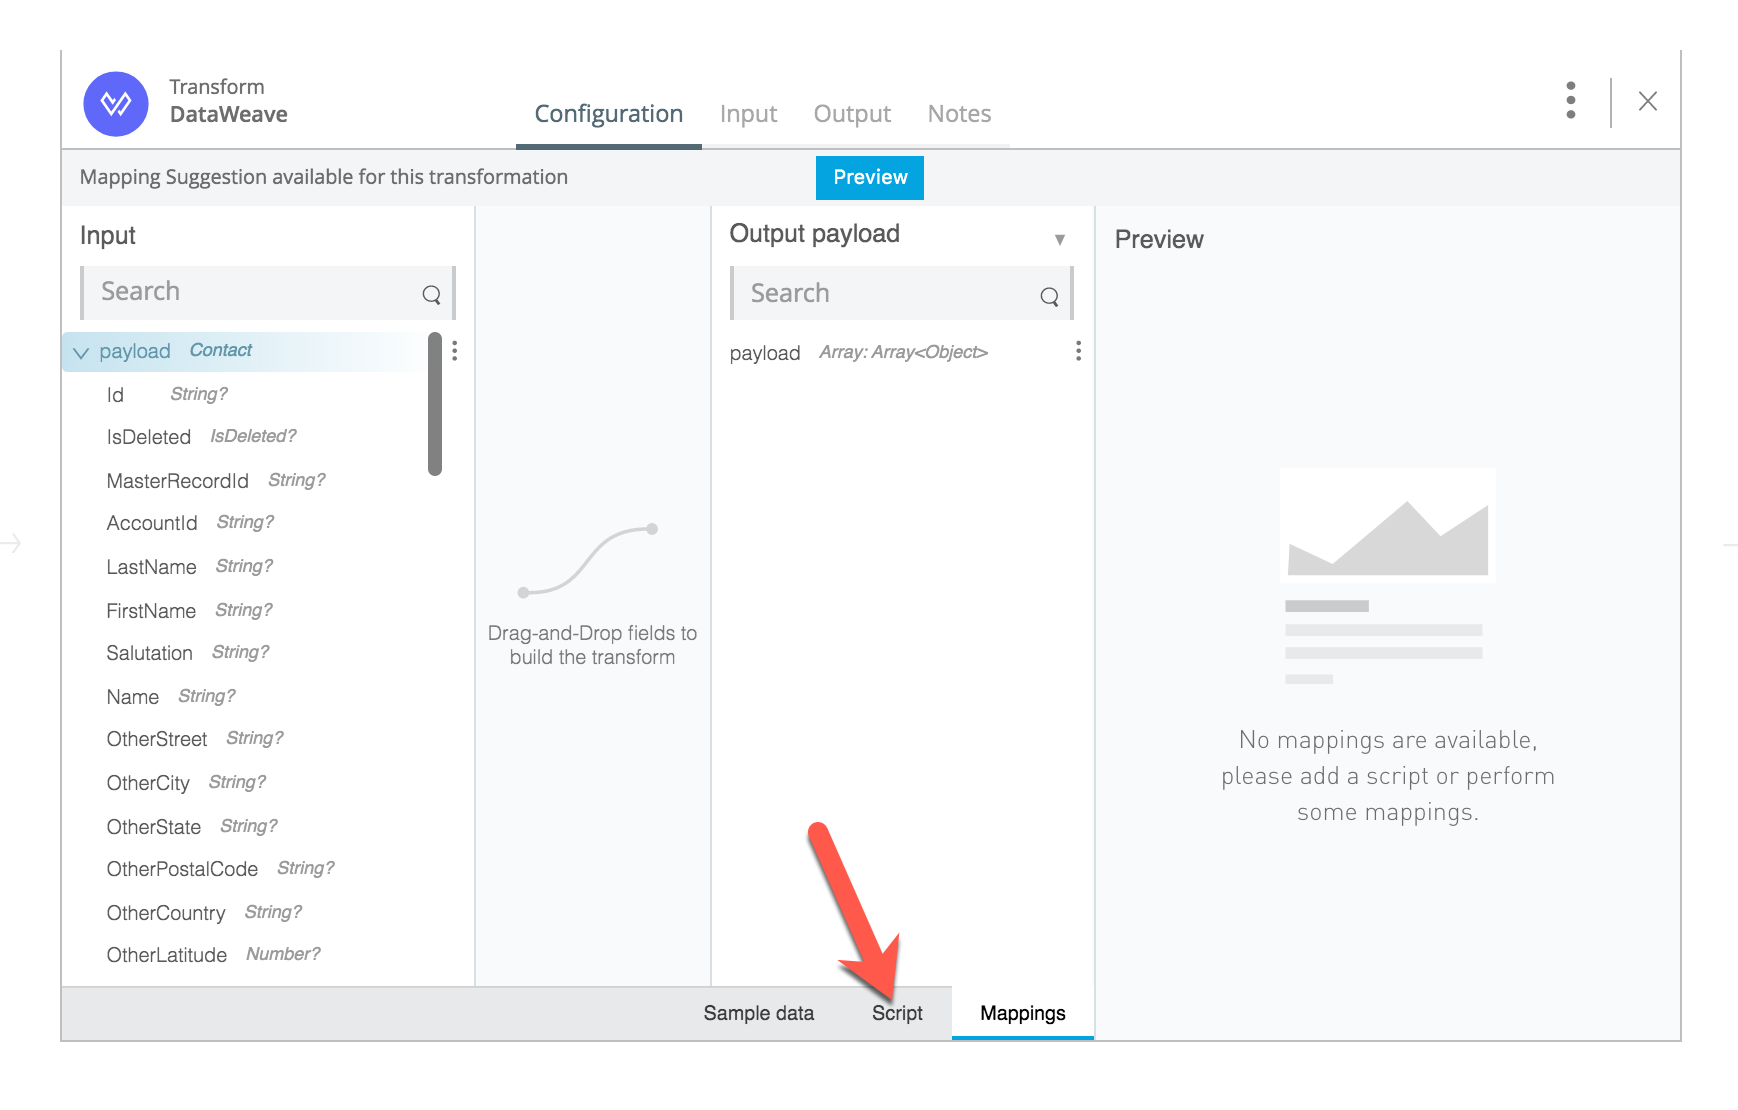Open input payload Contact kebab menu
The width and height of the screenshot is (1738, 1110).
(x=455, y=351)
